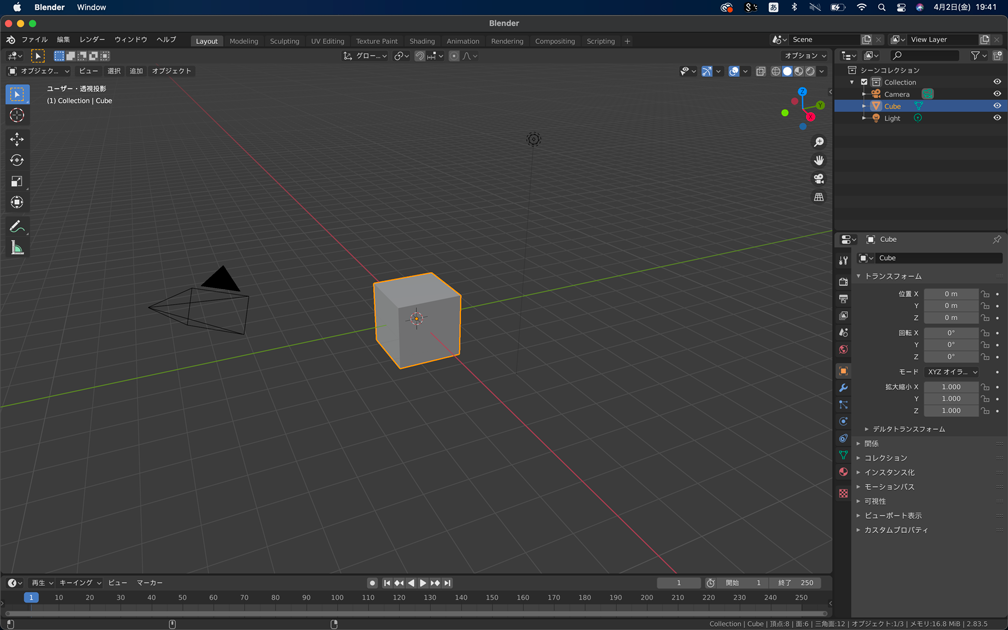Open the Render properties tab
Viewport: 1008px width, 630px height.
click(843, 282)
